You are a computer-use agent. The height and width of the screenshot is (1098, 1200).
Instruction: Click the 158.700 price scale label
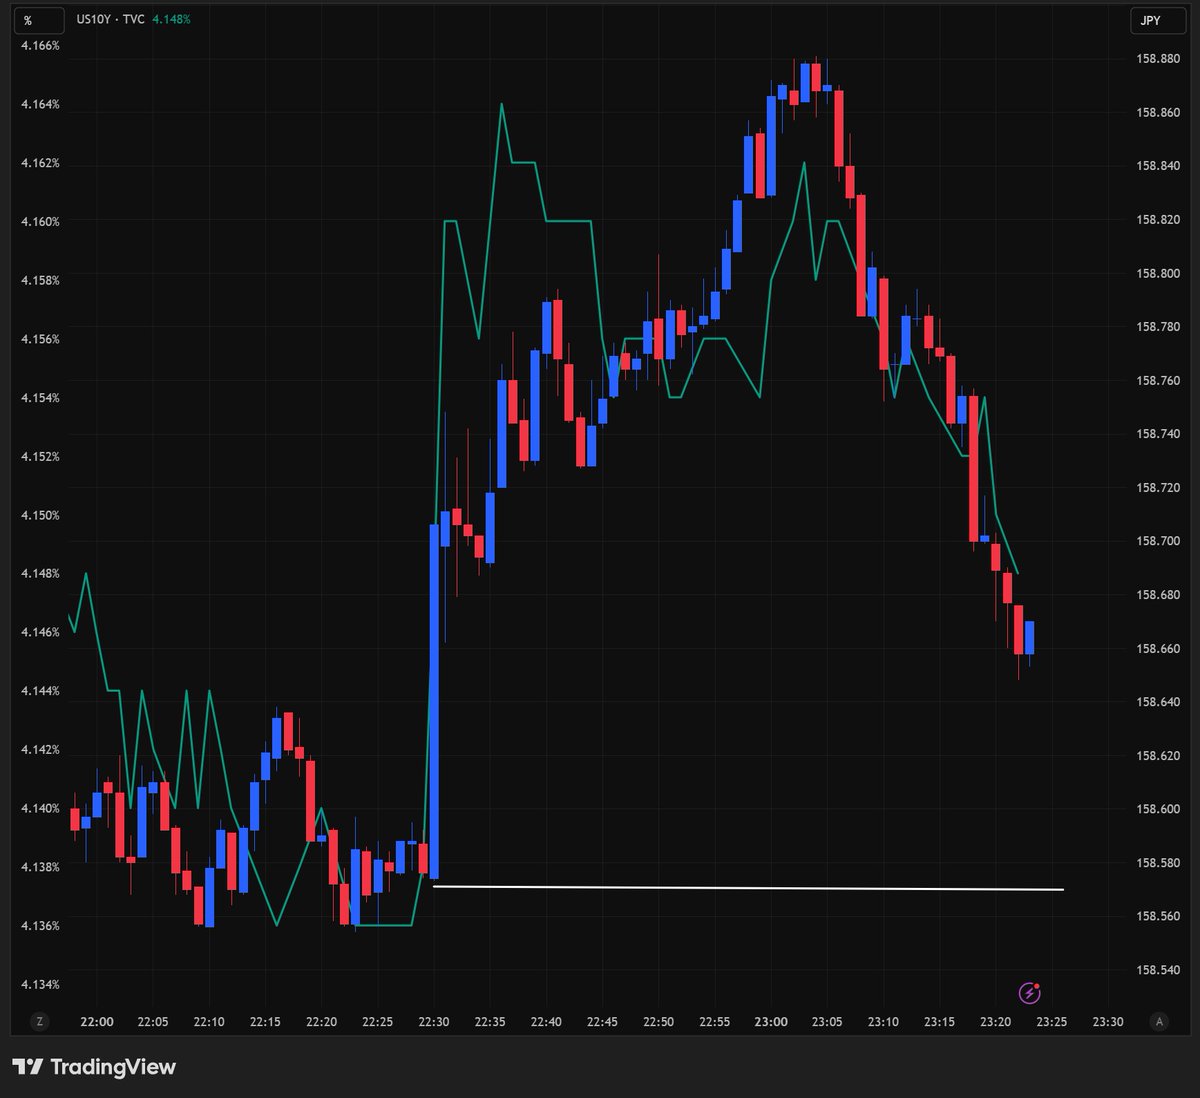[x=1158, y=541]
